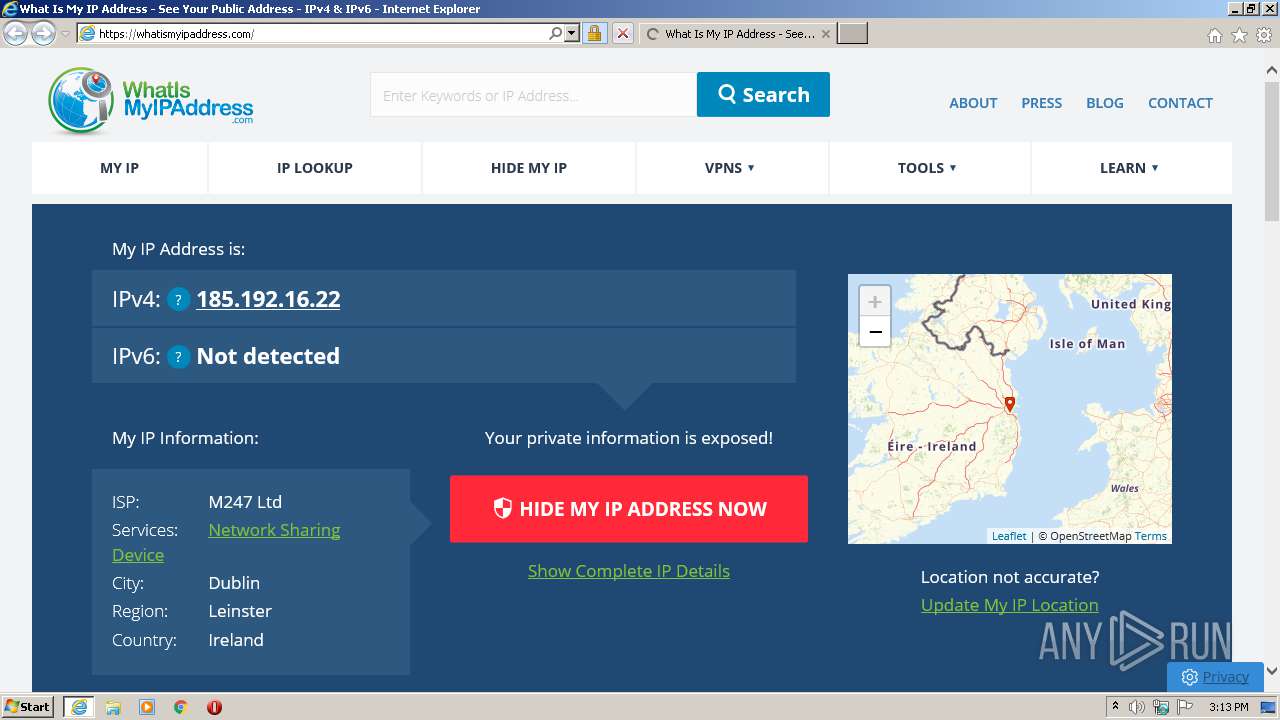Click the blue Search button

(763, 94)
